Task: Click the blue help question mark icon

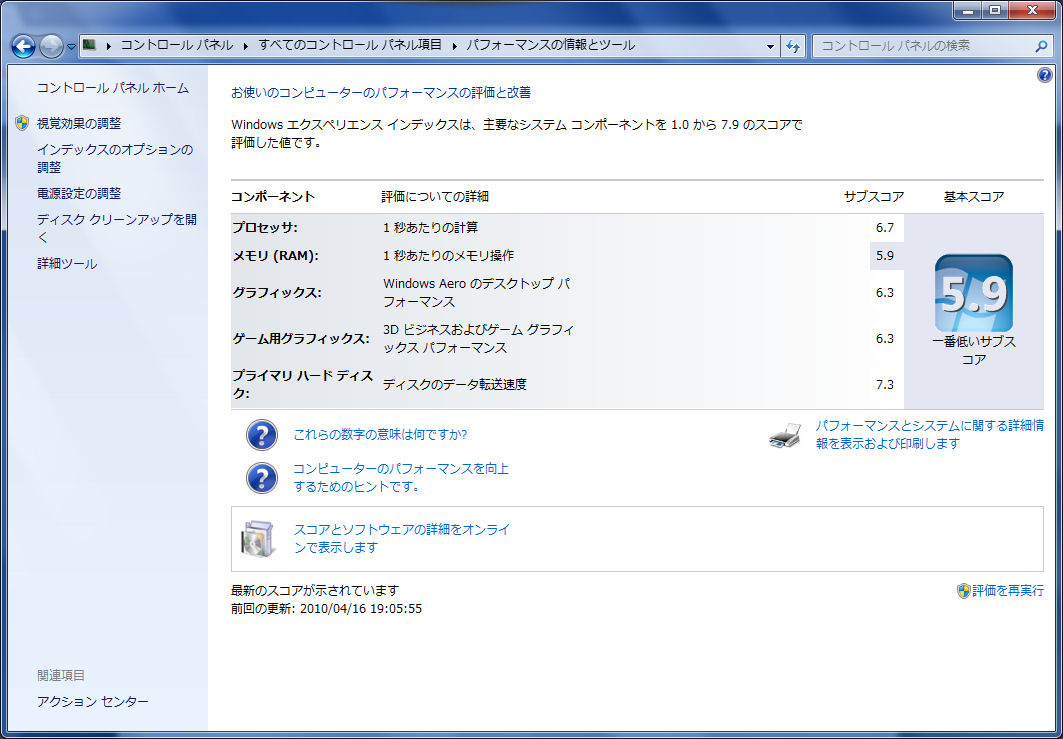Action: pos(1045,75)
